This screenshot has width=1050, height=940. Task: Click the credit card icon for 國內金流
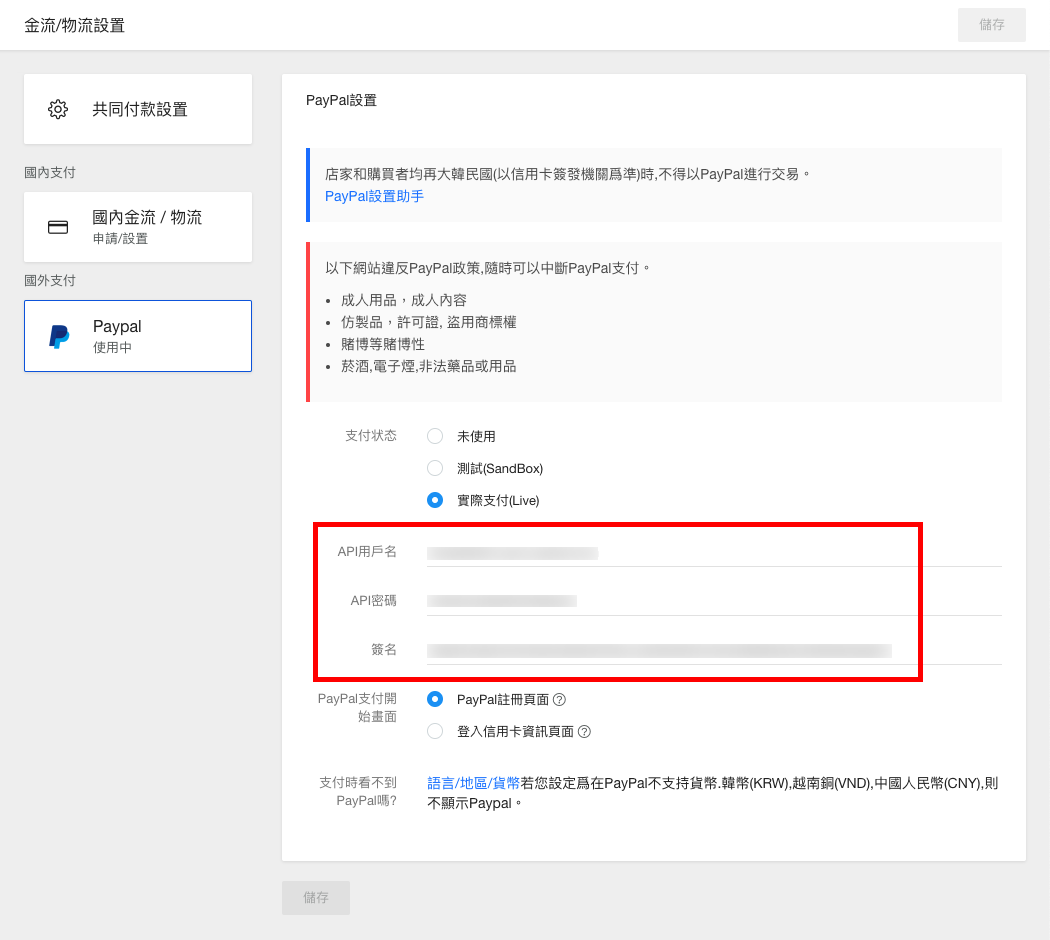(x=58, y=227)
